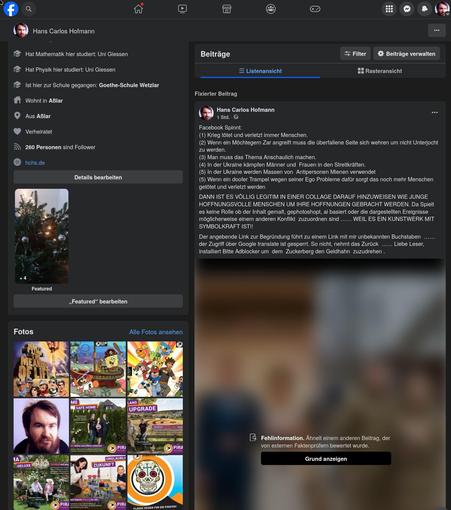The image size is (451, 510).
Task: Open the Messenger icon
Action: click(407, 9)
